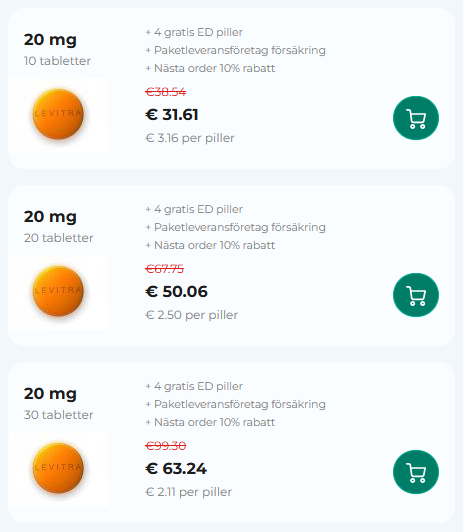Screen dimensions: 463x532
Task: Click the 10 tabletter label
Action: (x=57, y=61)
